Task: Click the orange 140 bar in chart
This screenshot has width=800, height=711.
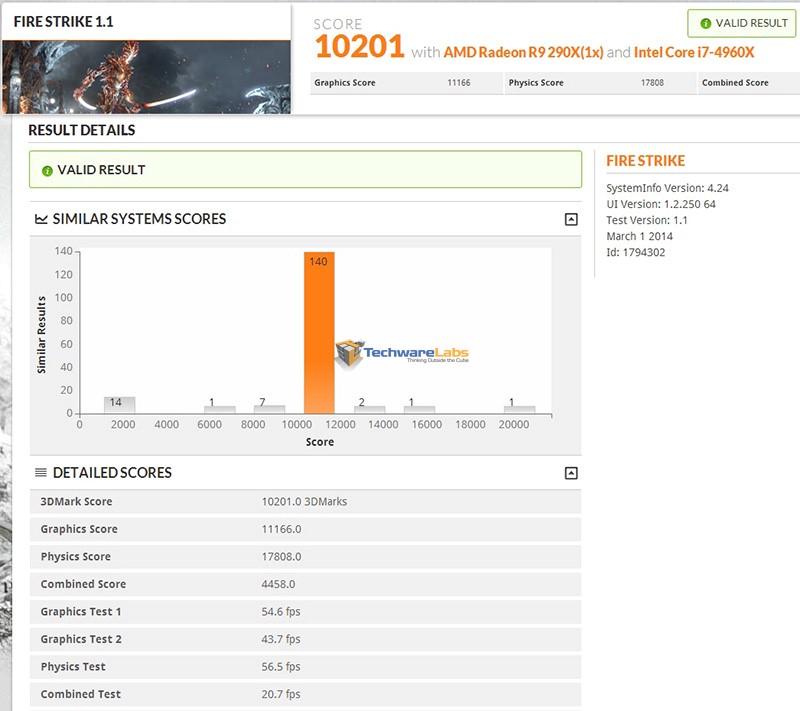Action: pos(319,333)
